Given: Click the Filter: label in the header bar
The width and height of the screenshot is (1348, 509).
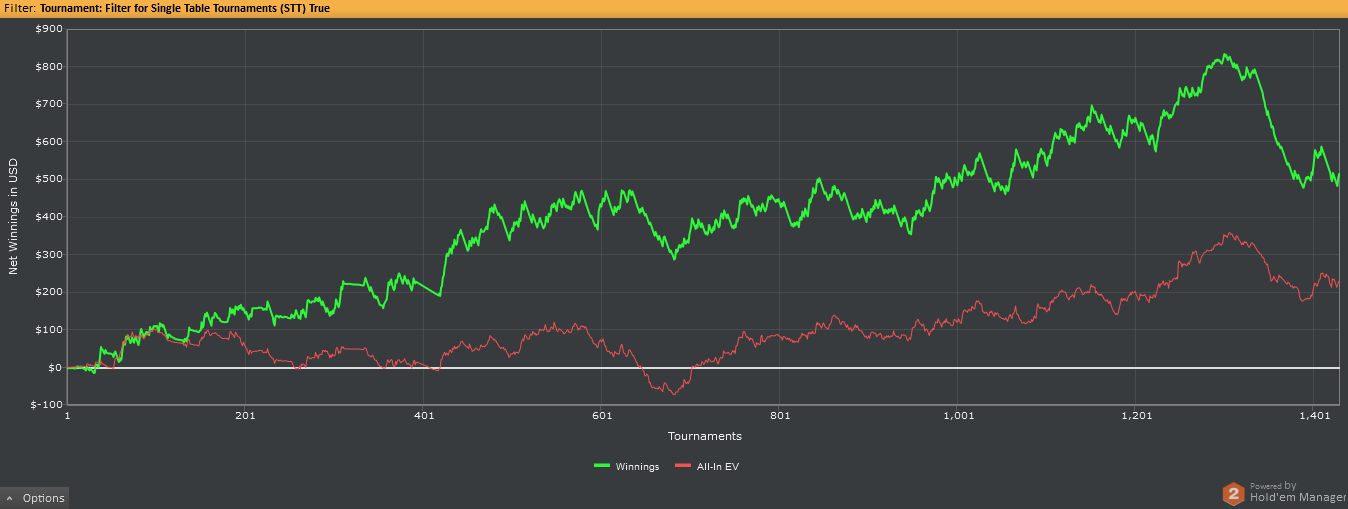Looking at the screenshot, I should click(x=20, y=7).
